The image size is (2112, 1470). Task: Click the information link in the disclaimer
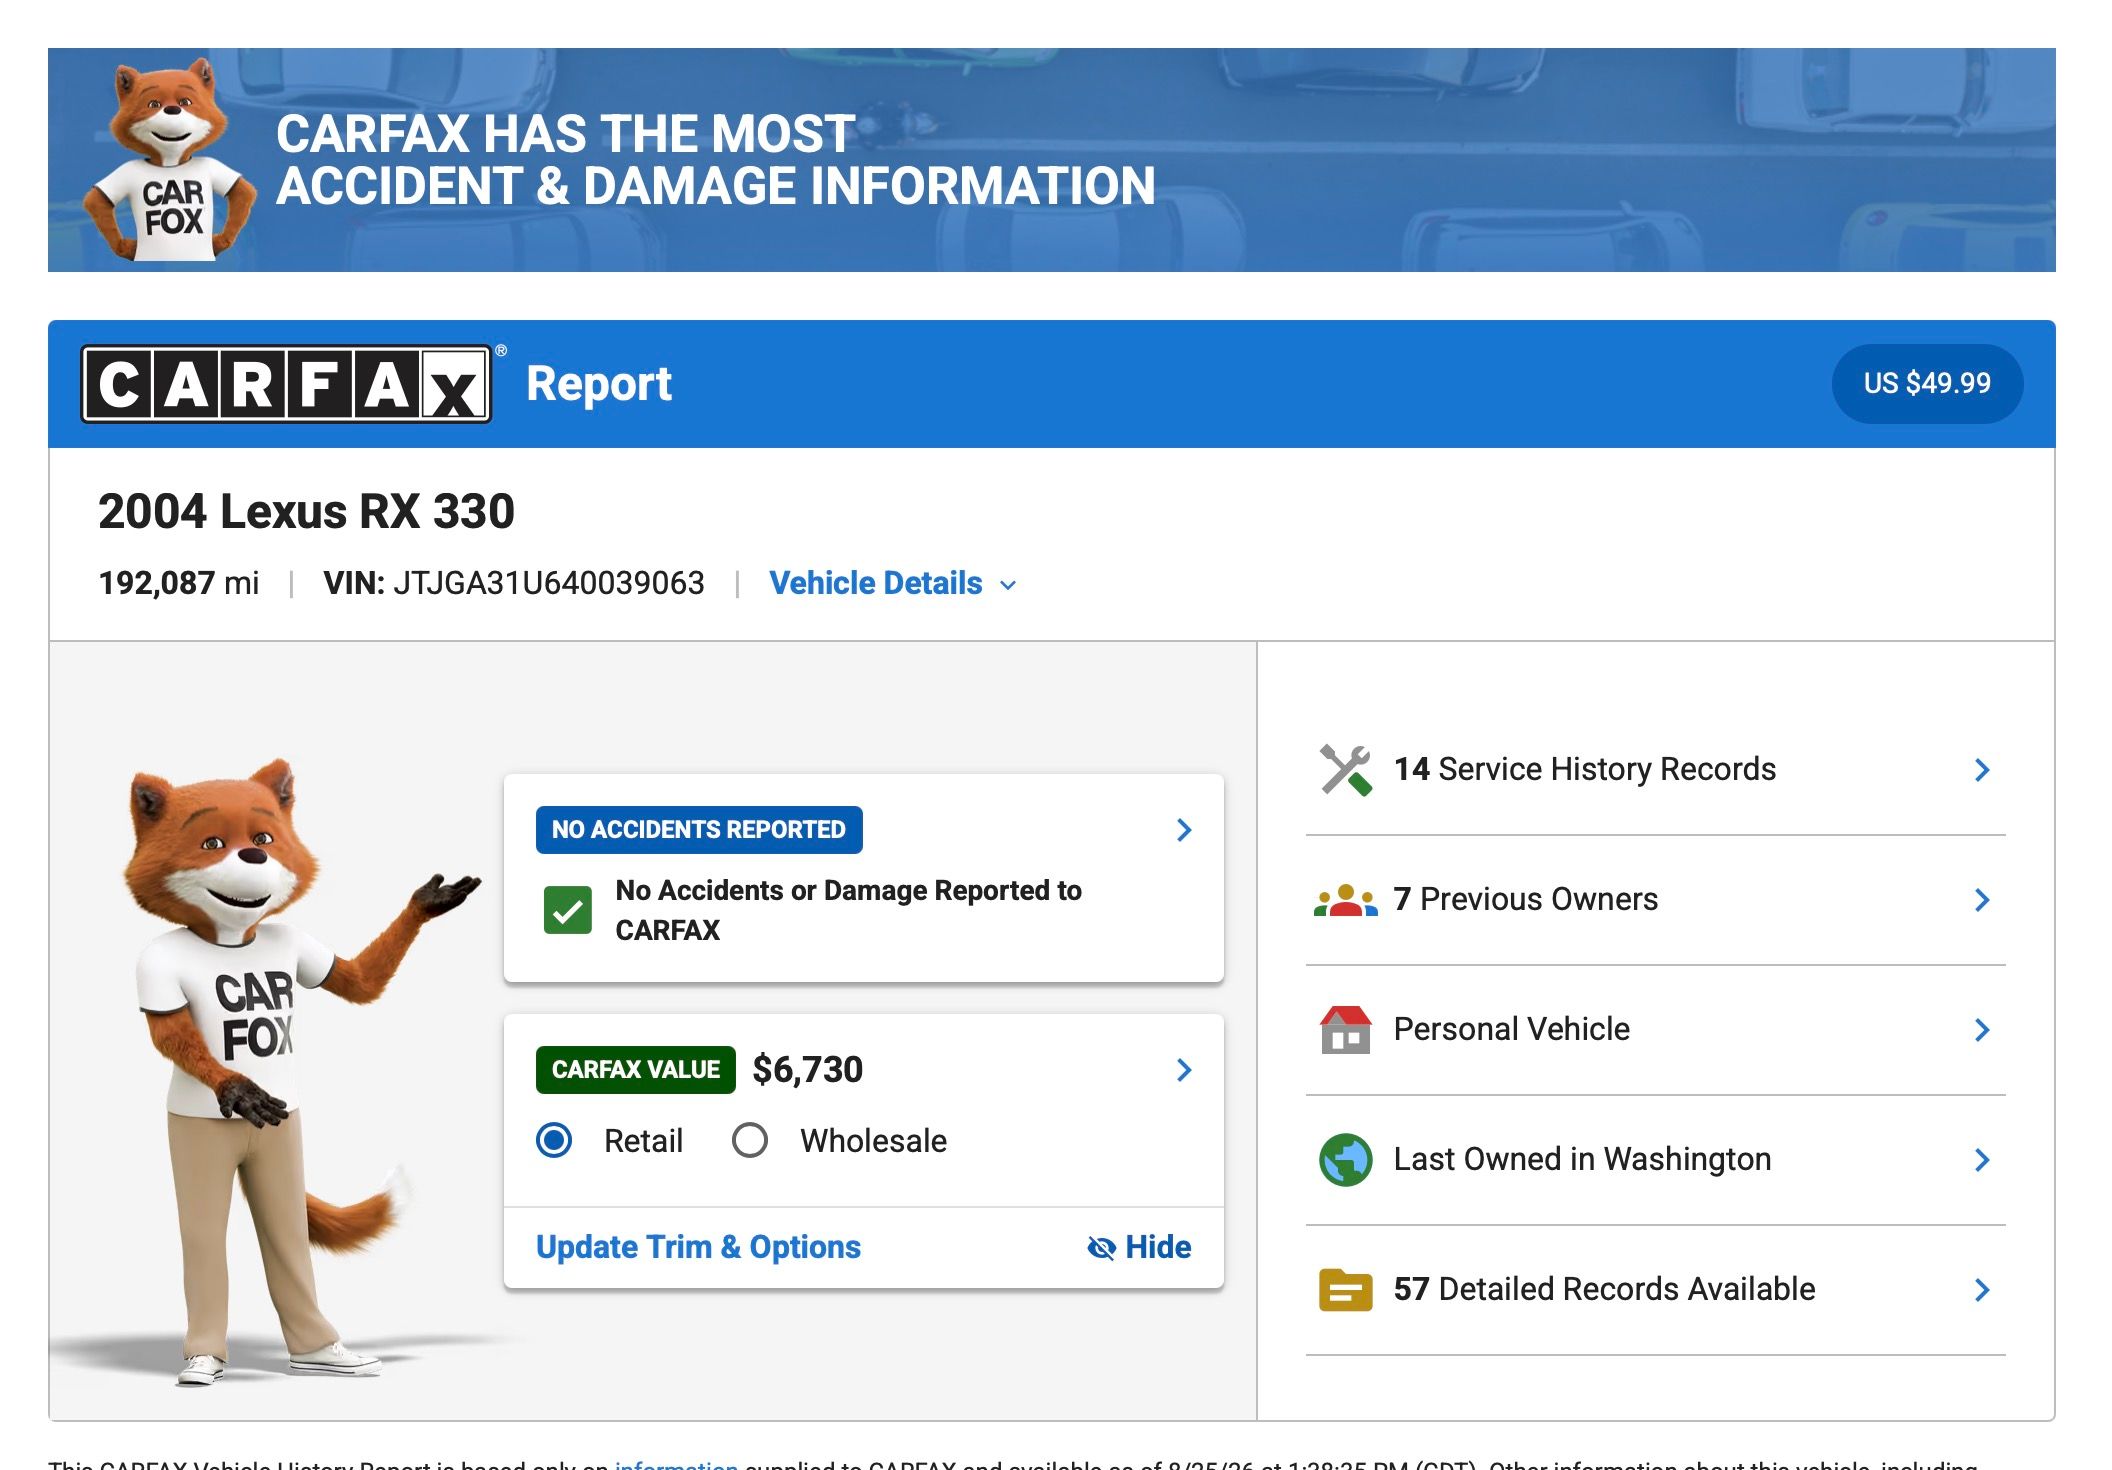coord(676,1464)
